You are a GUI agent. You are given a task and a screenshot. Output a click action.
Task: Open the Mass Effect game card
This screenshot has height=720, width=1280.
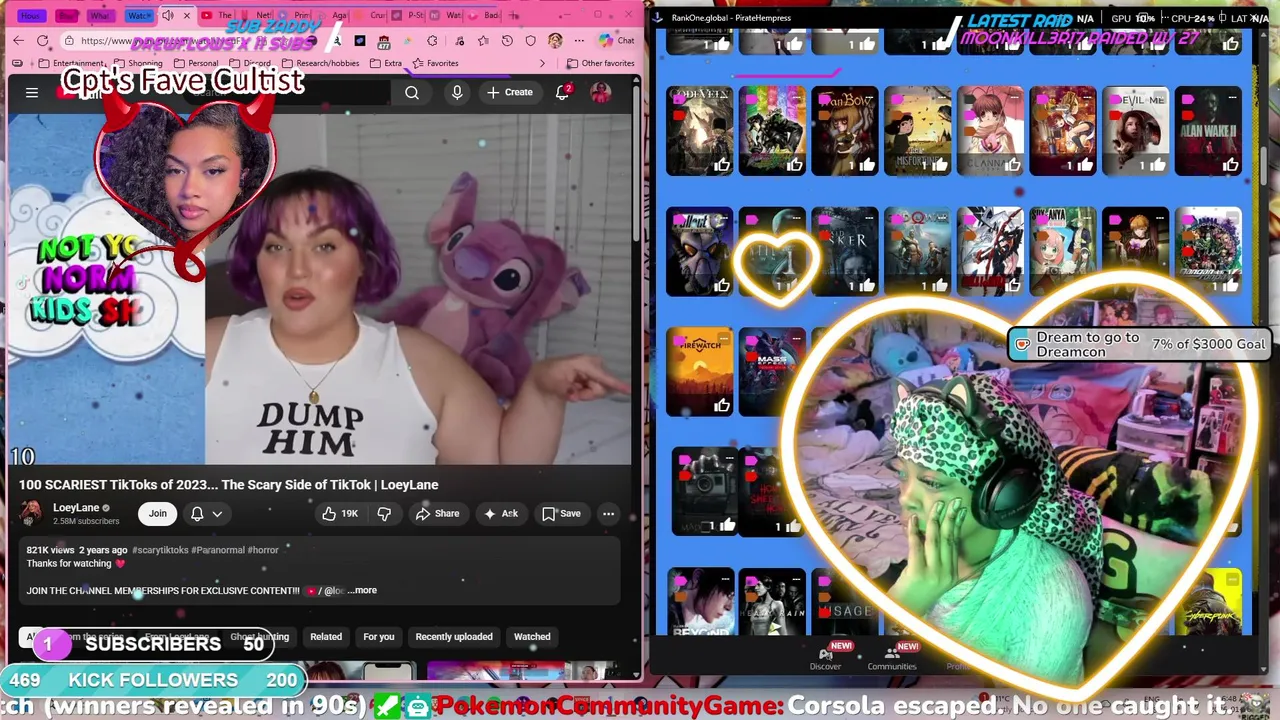pyautogui.click(x=772, y=370)
